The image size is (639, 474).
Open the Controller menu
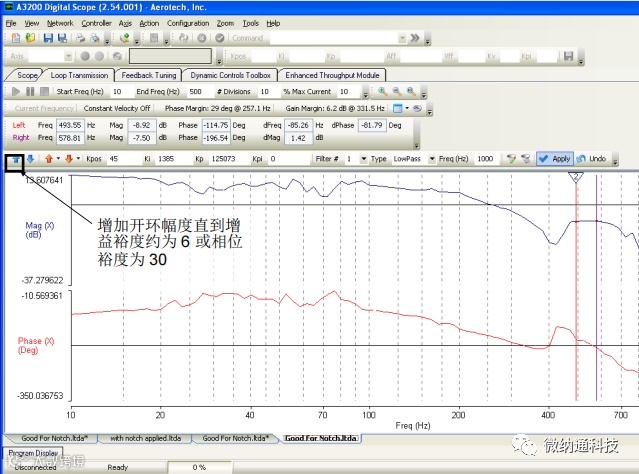(96, 23)
